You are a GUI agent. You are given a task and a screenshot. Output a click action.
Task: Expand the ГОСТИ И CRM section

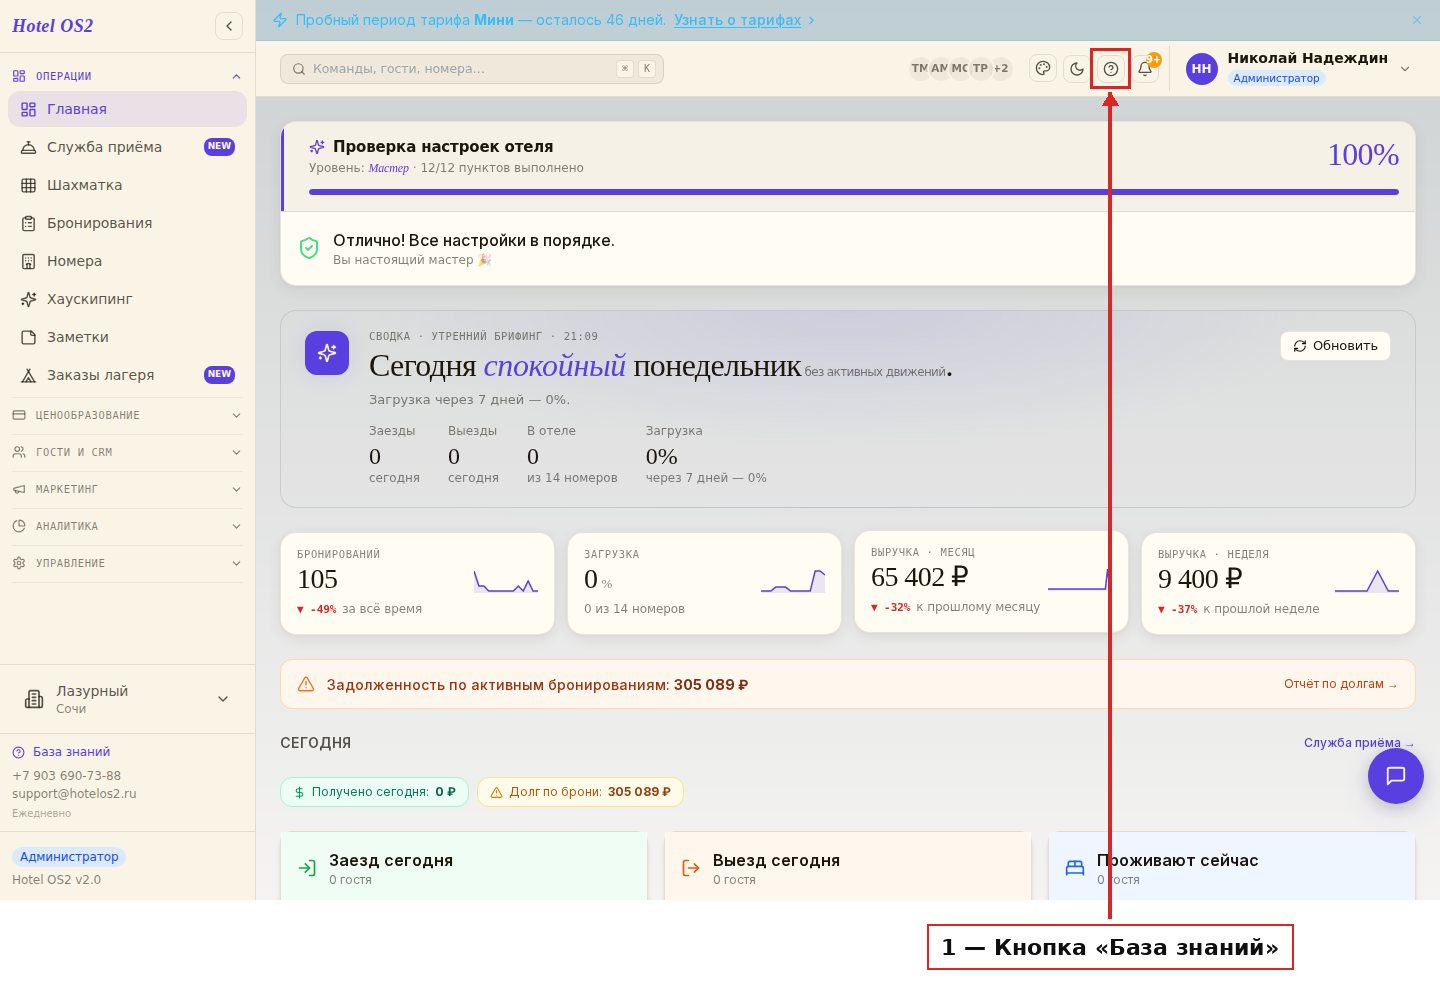point(127,452)
